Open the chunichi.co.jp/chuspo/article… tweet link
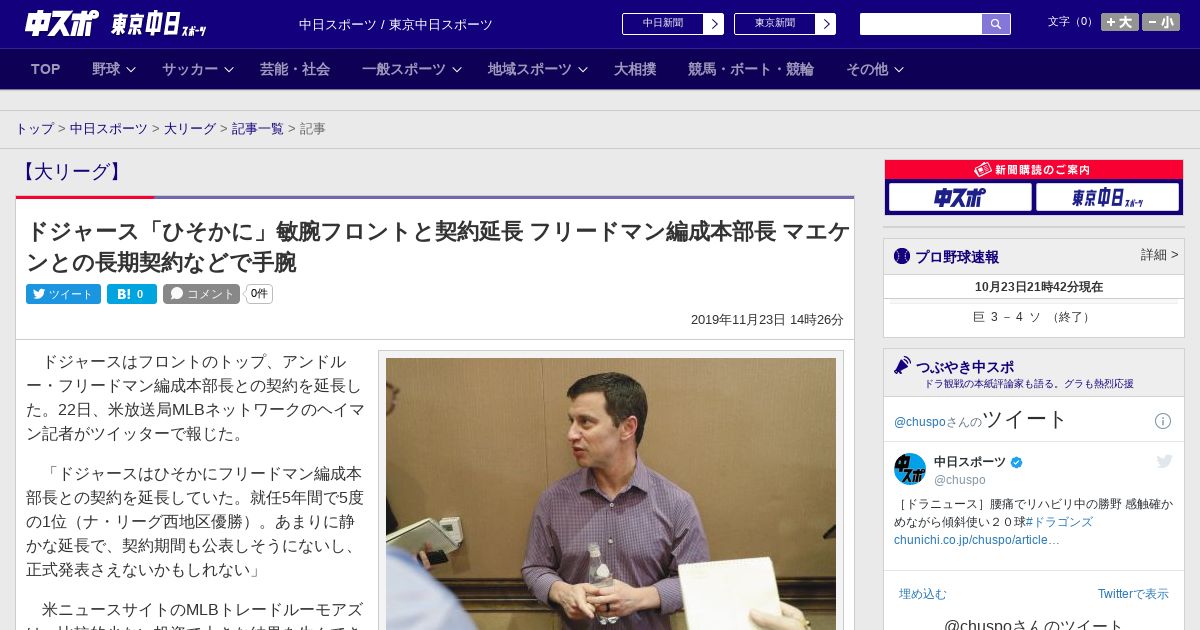 pyautogui.click(x=977, y=540)
